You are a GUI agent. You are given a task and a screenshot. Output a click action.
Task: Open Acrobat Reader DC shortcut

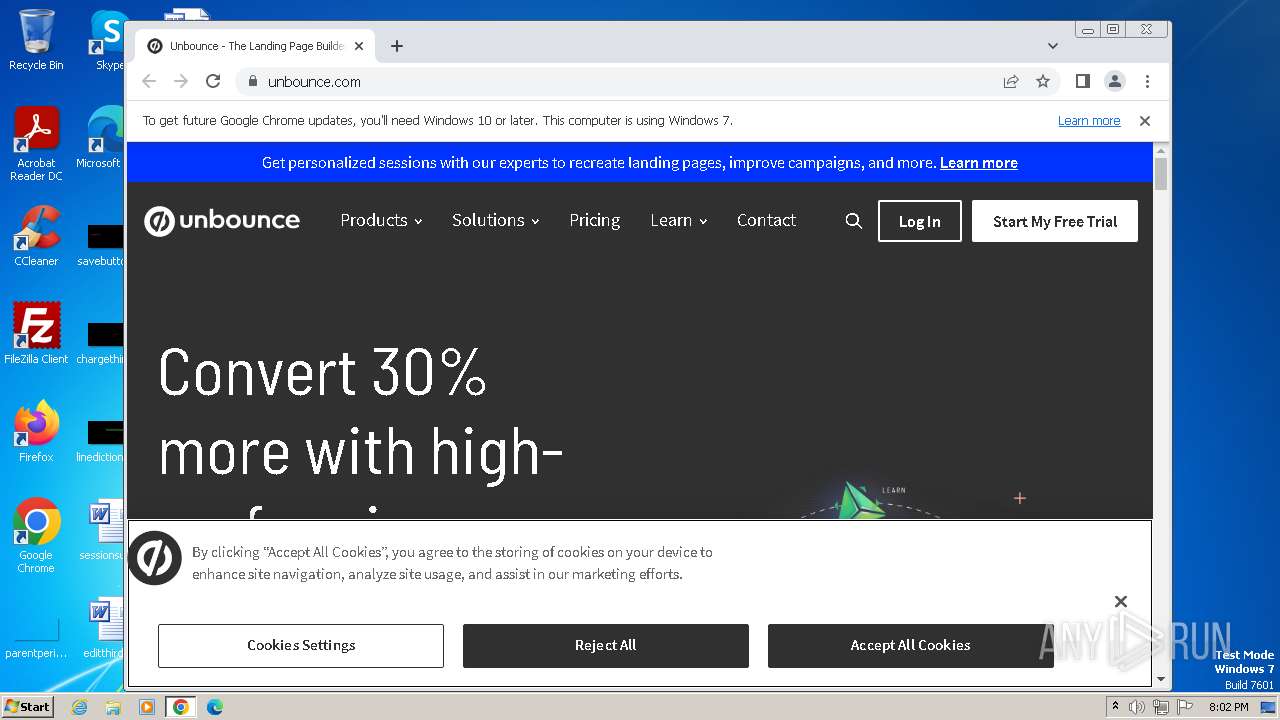(36, 145)
